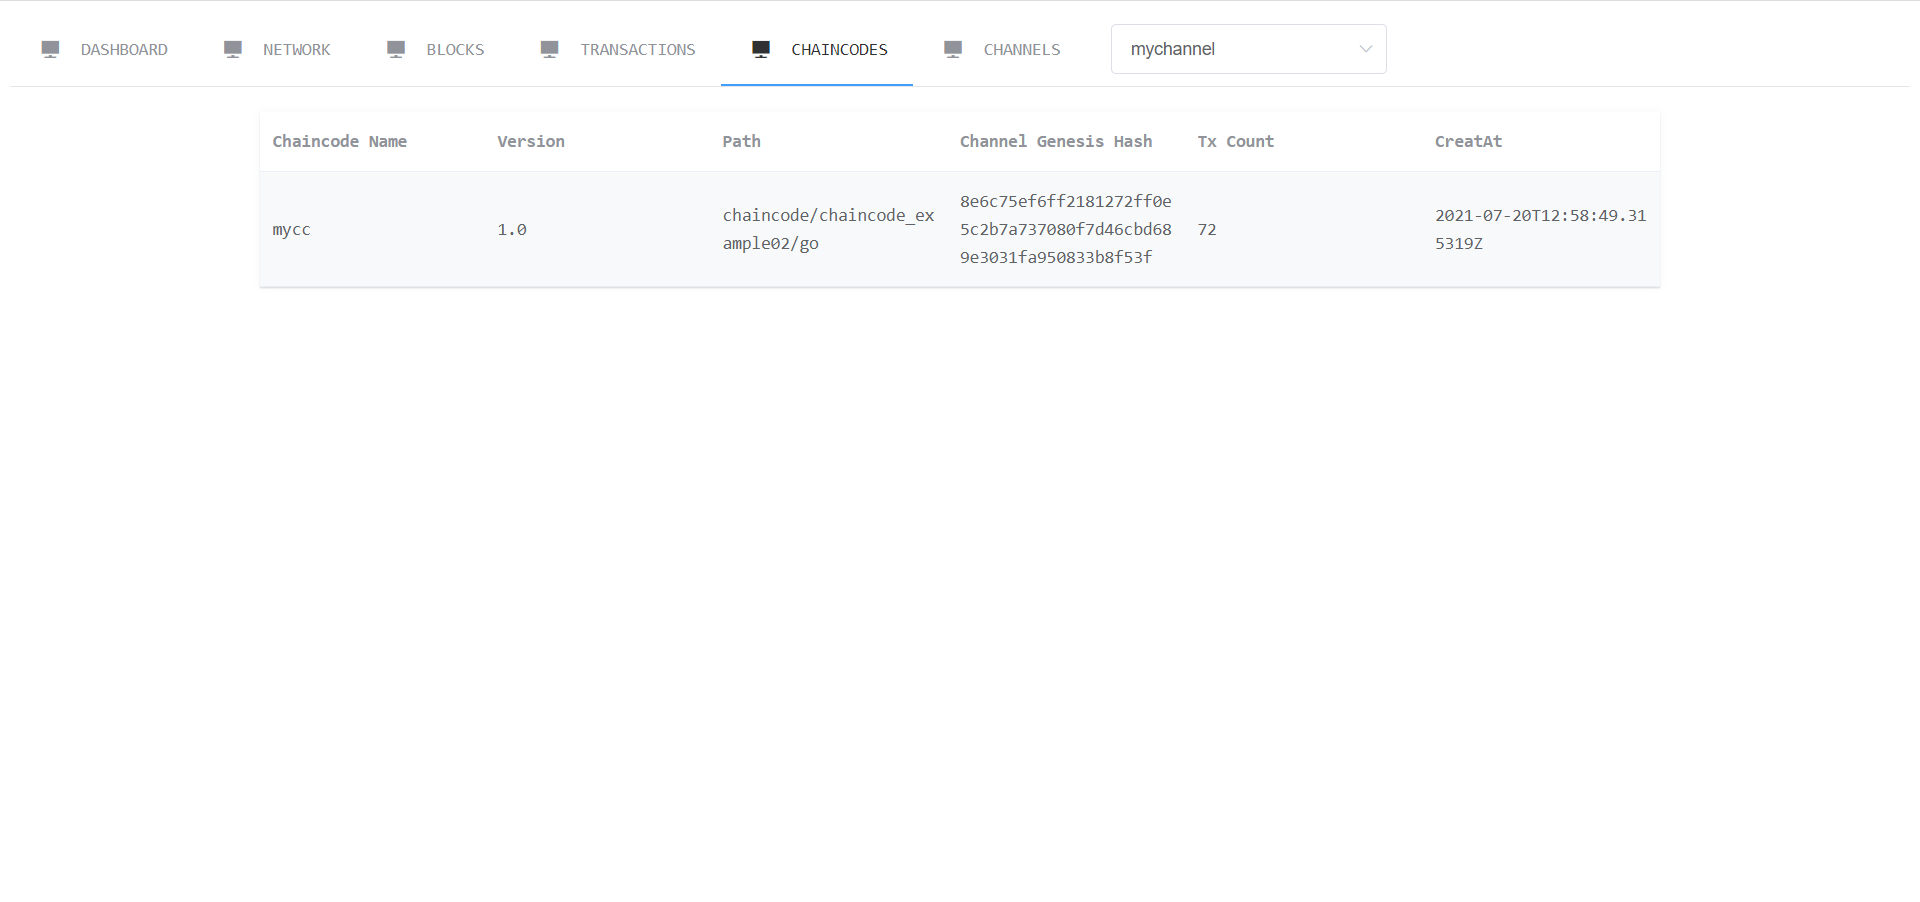The height and width of the screenshot is (902, 1920).
Task: Click the highlighted Chaincodes icon
Action: pos(760,48)
